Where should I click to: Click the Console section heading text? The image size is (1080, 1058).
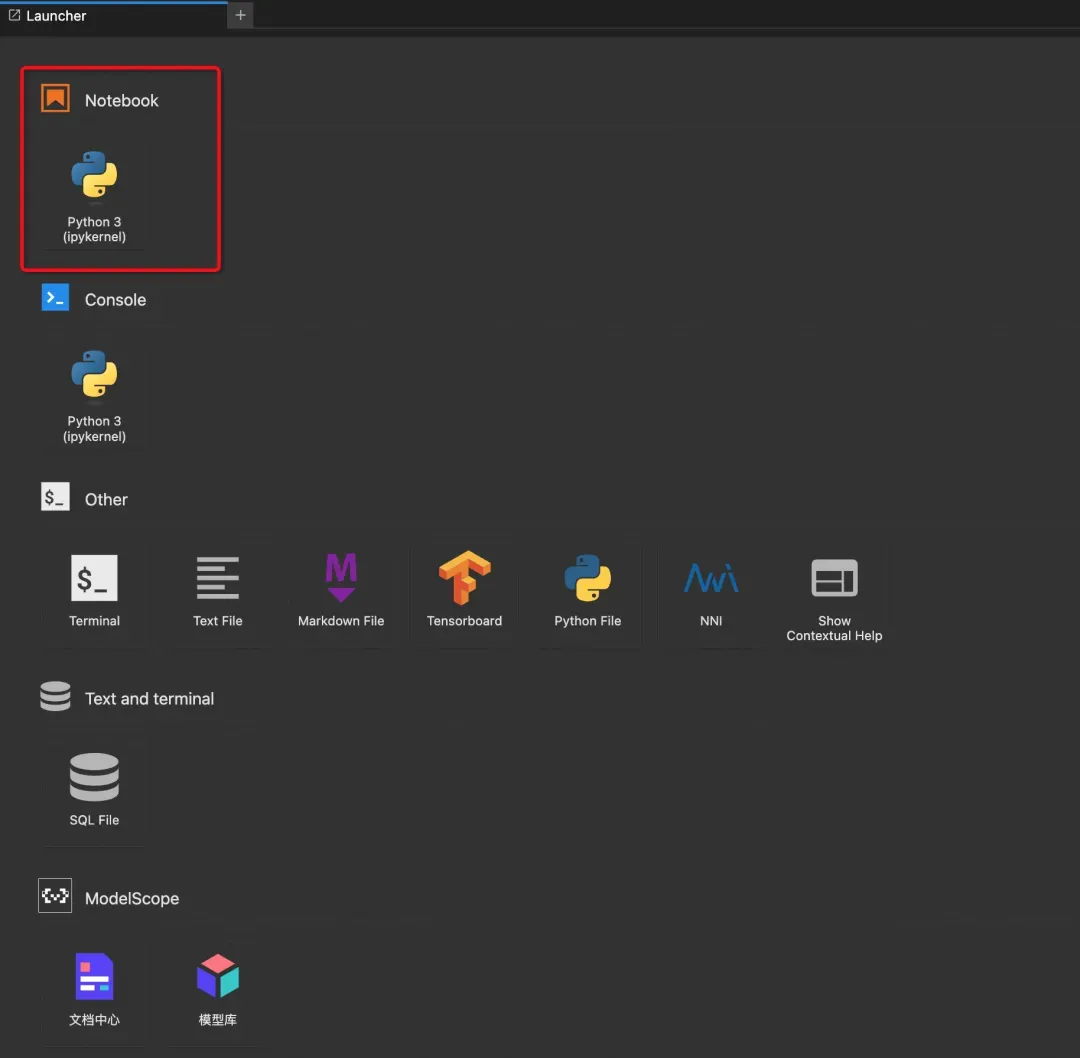(116, 300)
